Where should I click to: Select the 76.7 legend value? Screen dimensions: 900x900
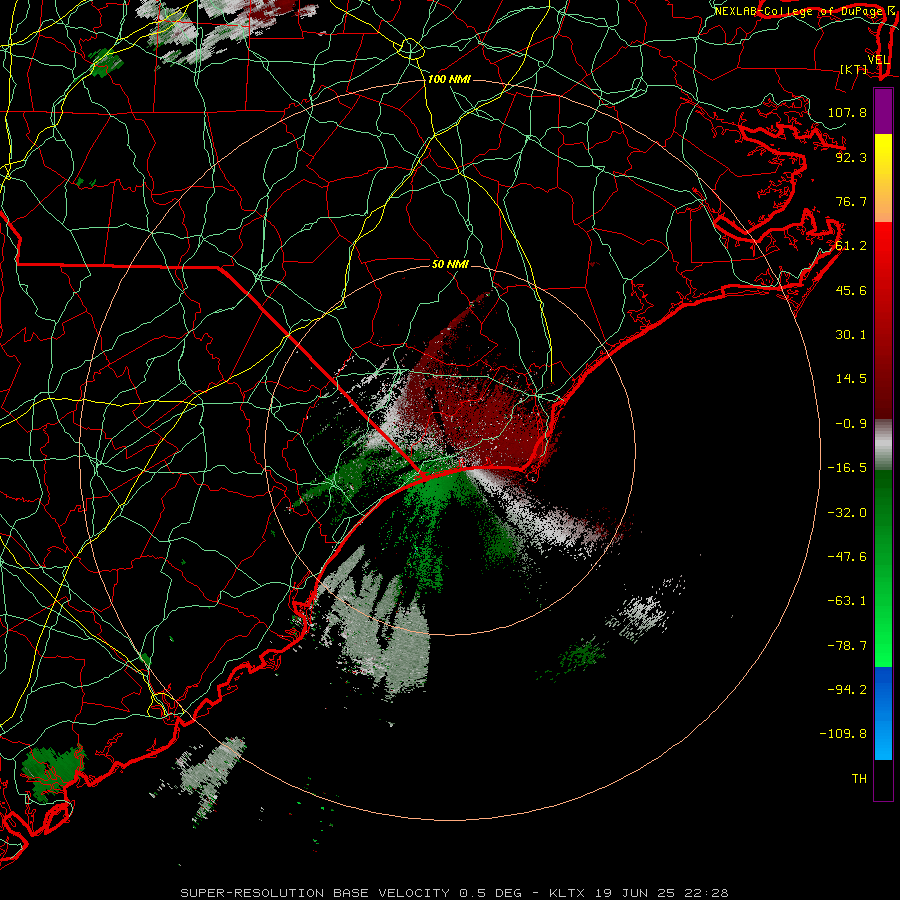(x=851, y=201)
